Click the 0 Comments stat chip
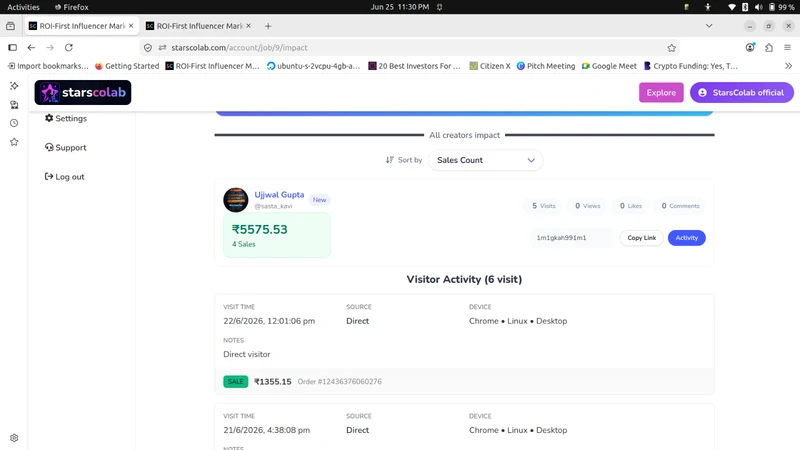The height and width of the screenshot is (450, 800). click(681, 206)
